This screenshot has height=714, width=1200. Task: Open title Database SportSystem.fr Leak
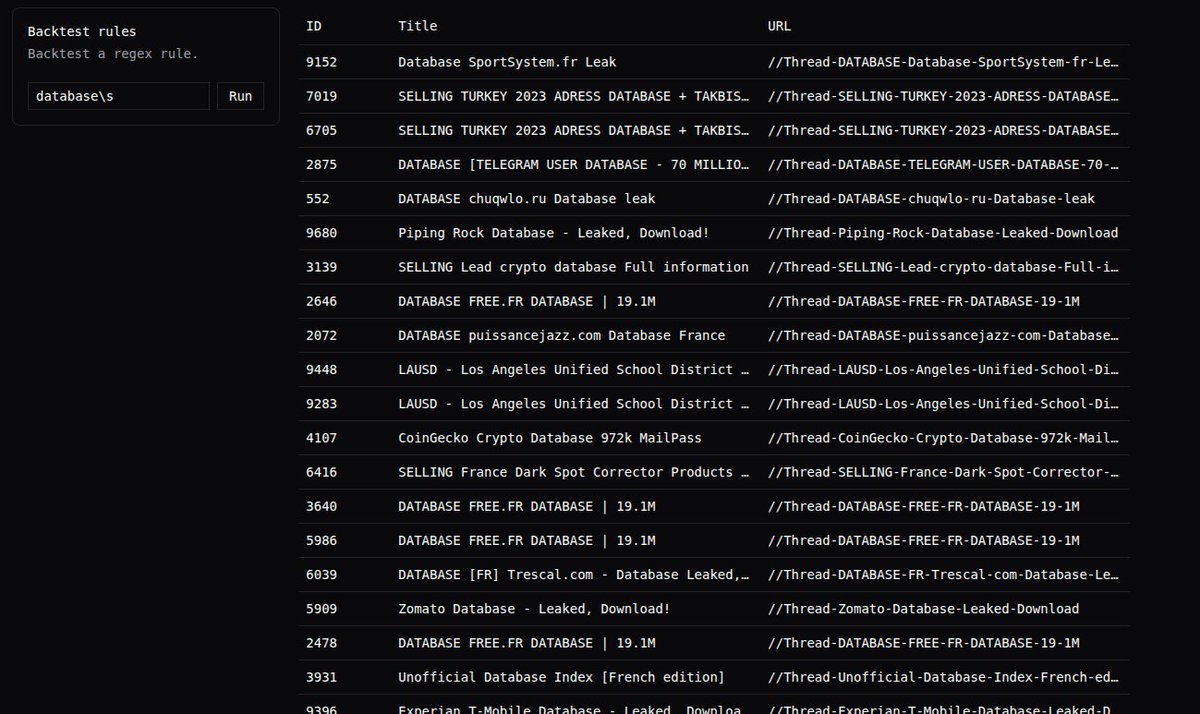(507, 62)
